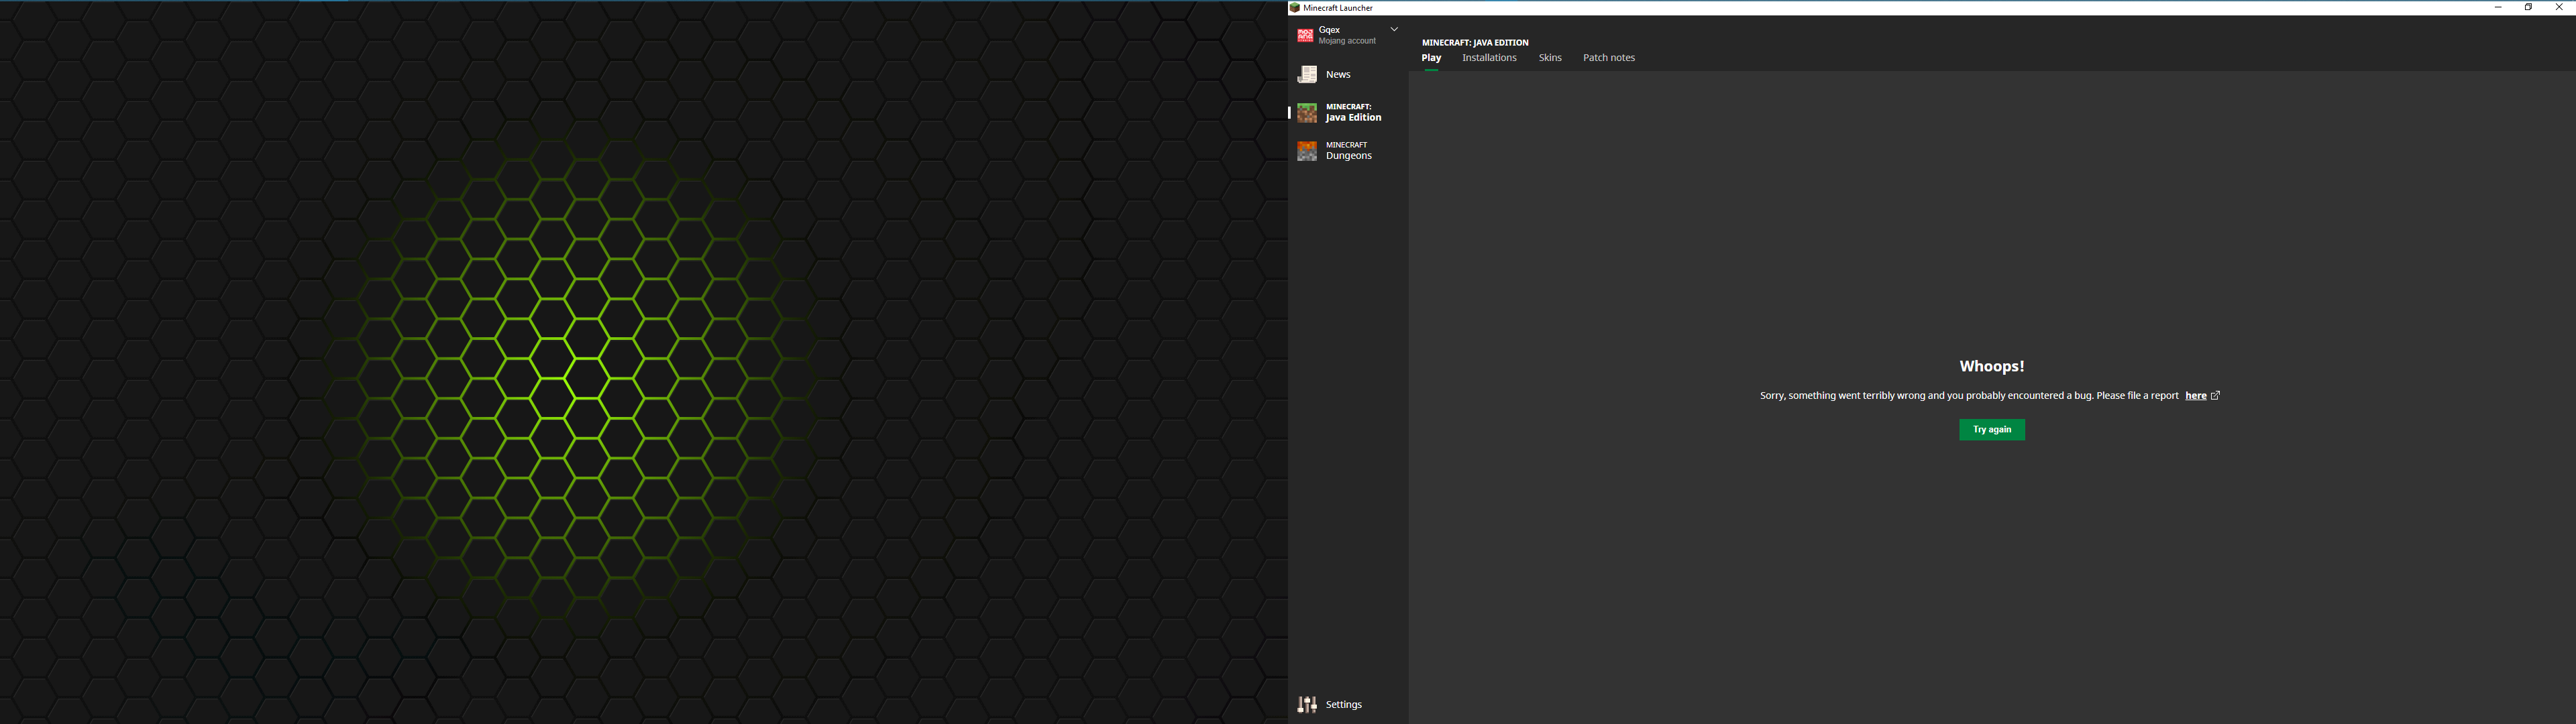
Task: Open Minecraft Dungeons sidebar entry text
Action: 1348,151
